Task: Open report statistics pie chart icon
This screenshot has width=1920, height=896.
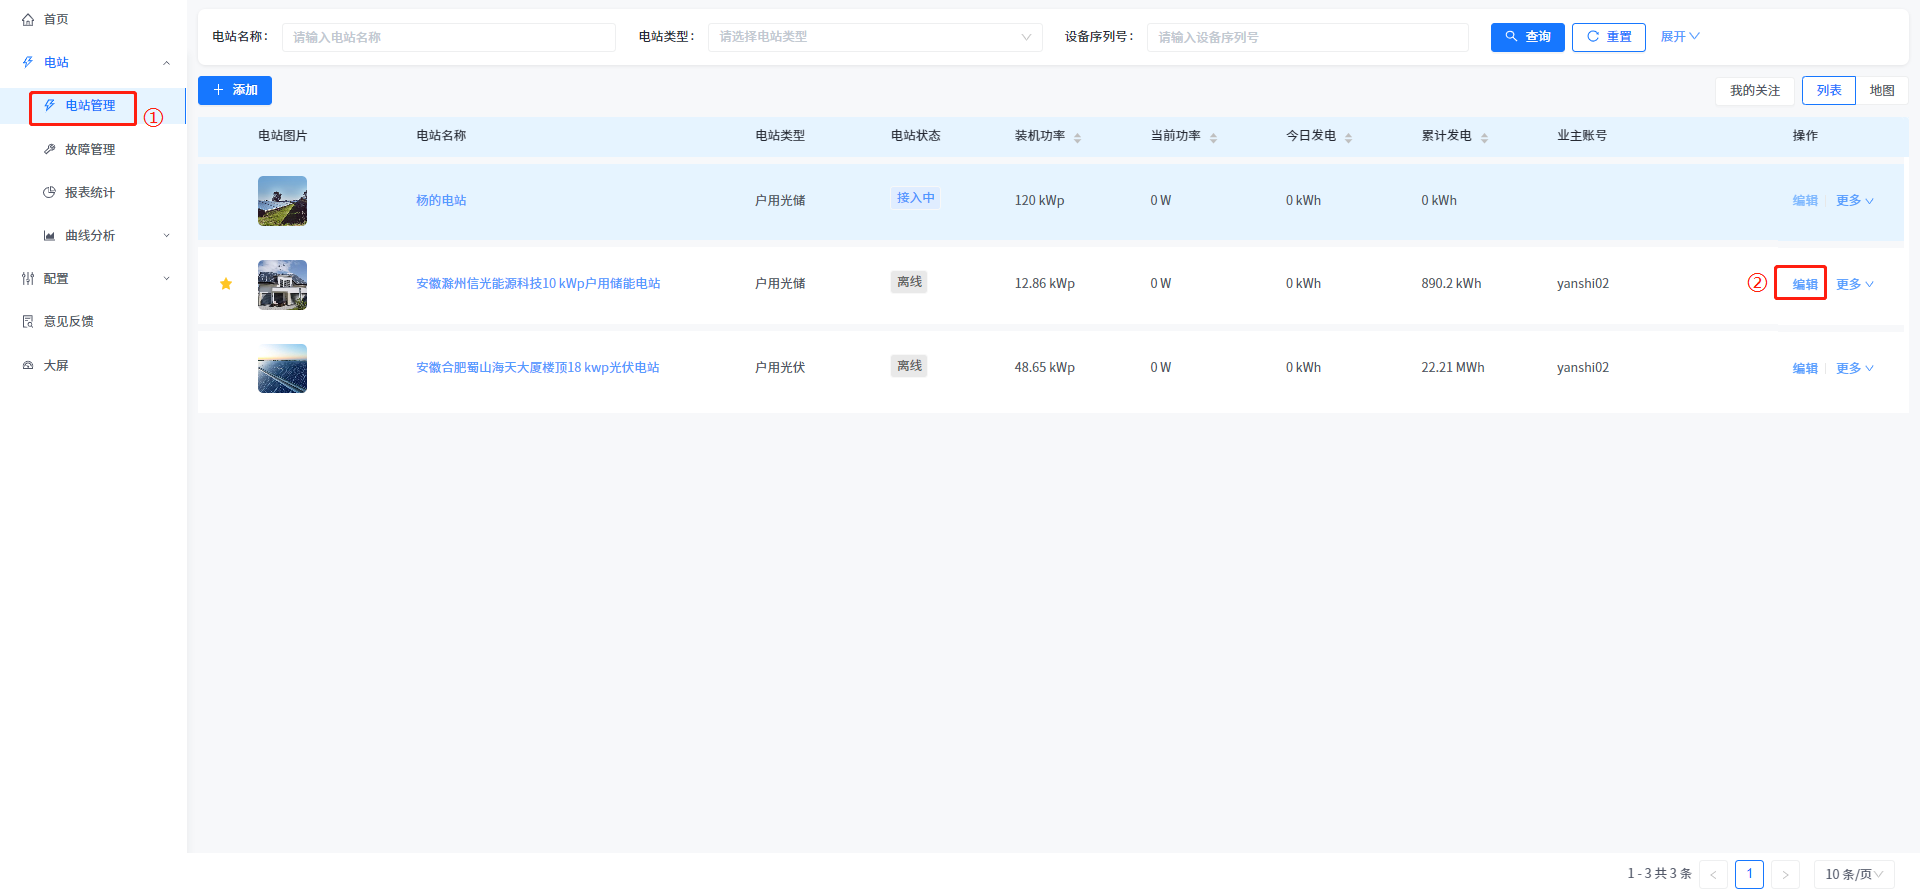Action: [x=49, y=192]
